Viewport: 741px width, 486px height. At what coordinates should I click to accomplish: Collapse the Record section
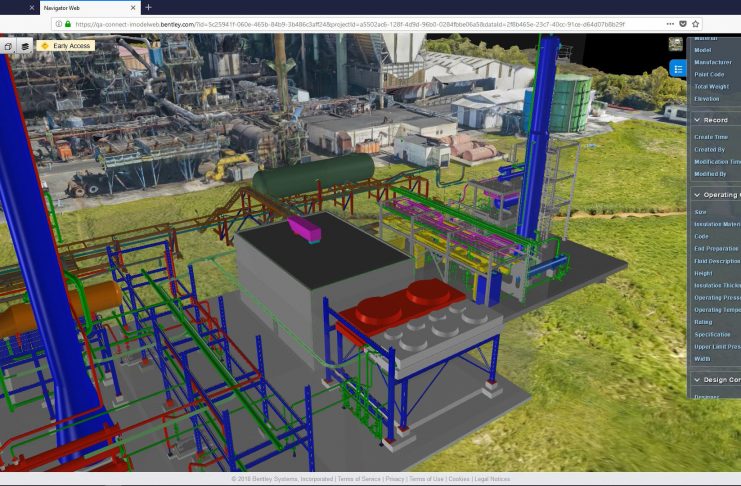click(x=697, y=119)
